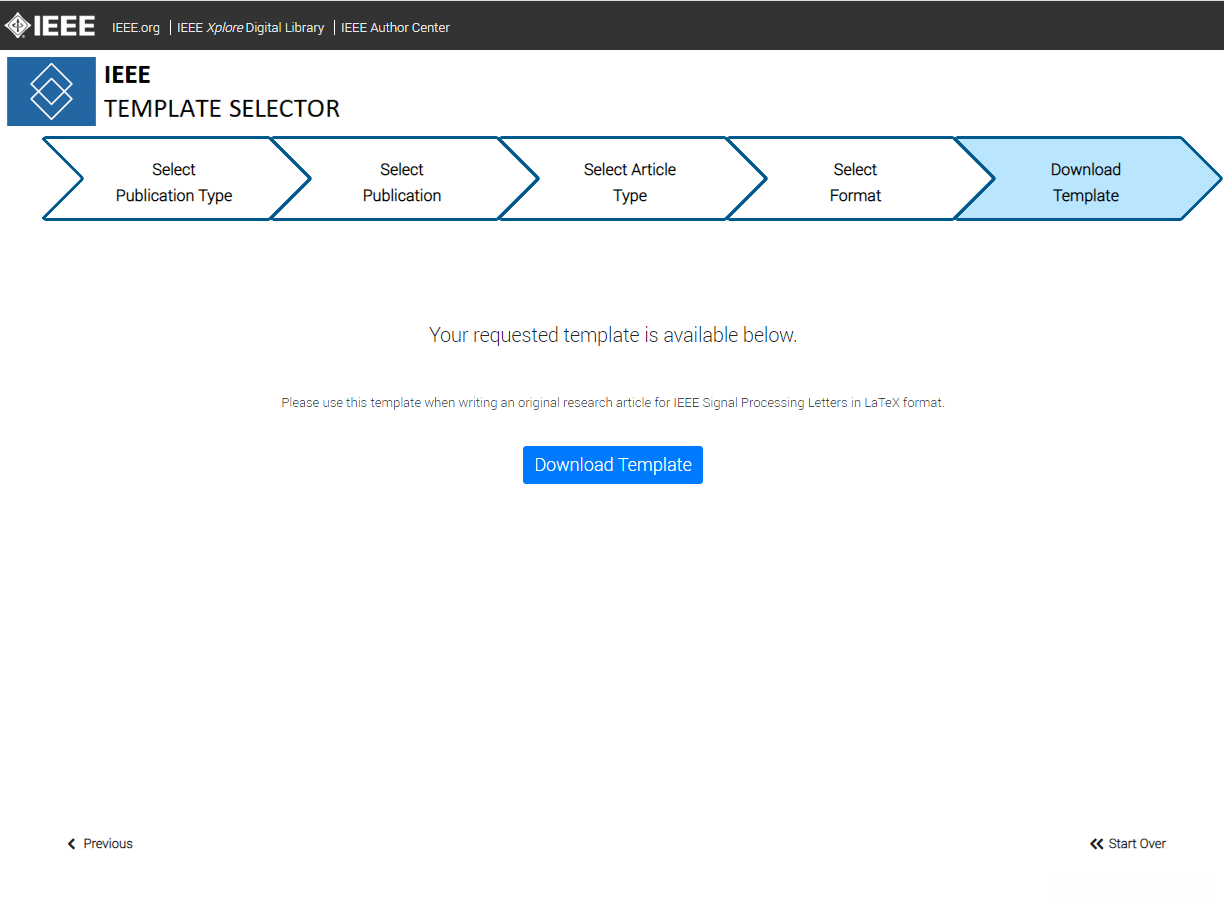
Task: Click the Start Over double-chevron icon
Action: pos(1096,844)
